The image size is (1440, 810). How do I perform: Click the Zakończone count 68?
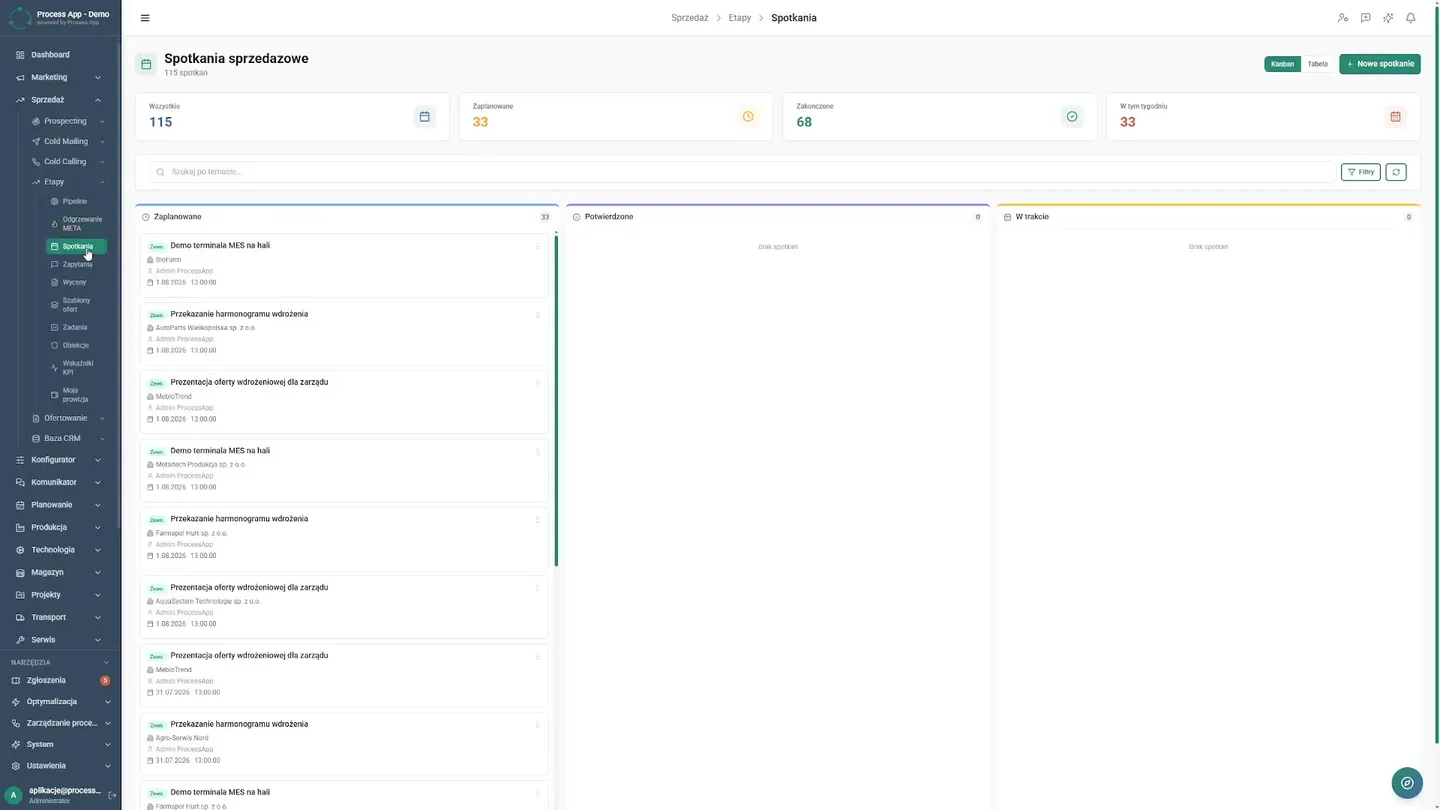click(804, 122)
